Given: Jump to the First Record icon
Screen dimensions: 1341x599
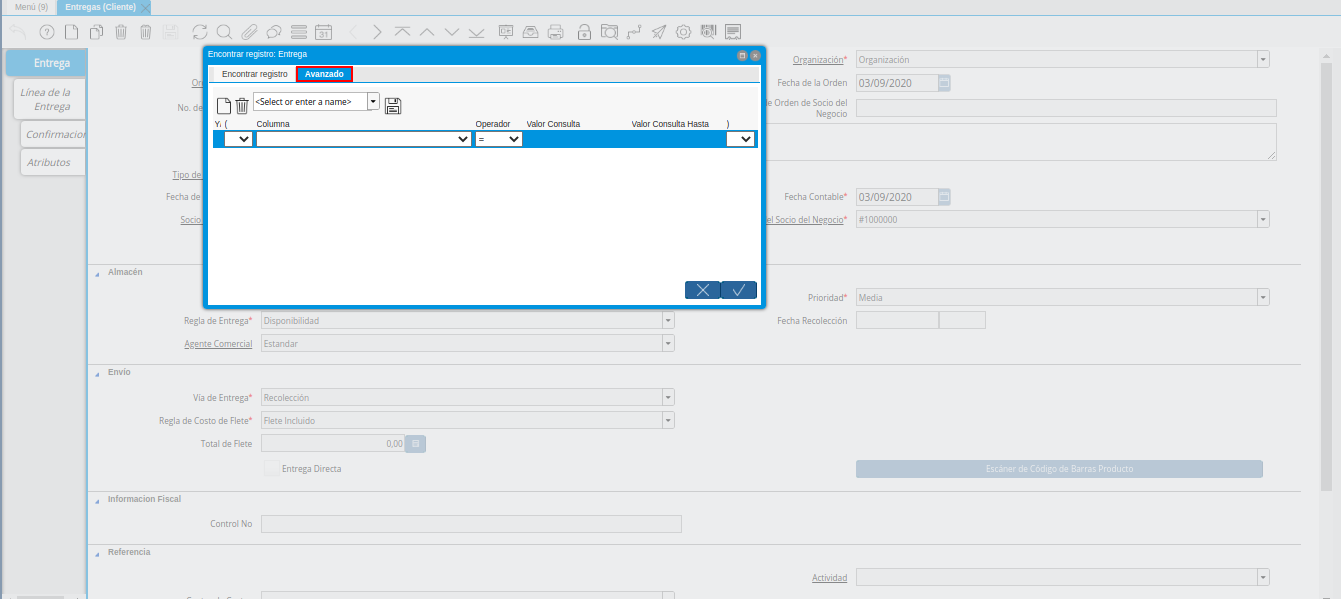Looking at the screenshot, I should coord(402,32).
